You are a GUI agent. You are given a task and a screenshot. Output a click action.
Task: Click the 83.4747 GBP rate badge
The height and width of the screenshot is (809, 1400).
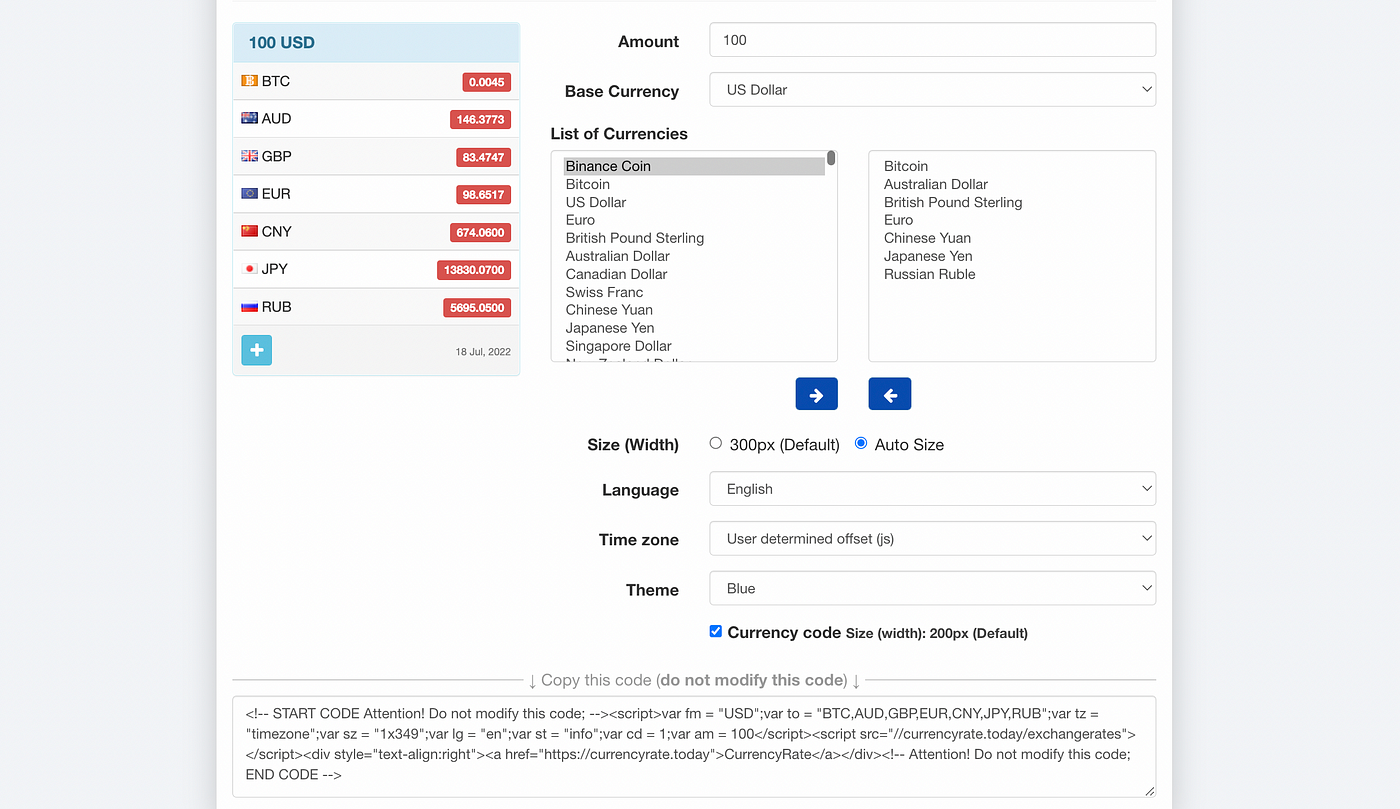(483, 157)
